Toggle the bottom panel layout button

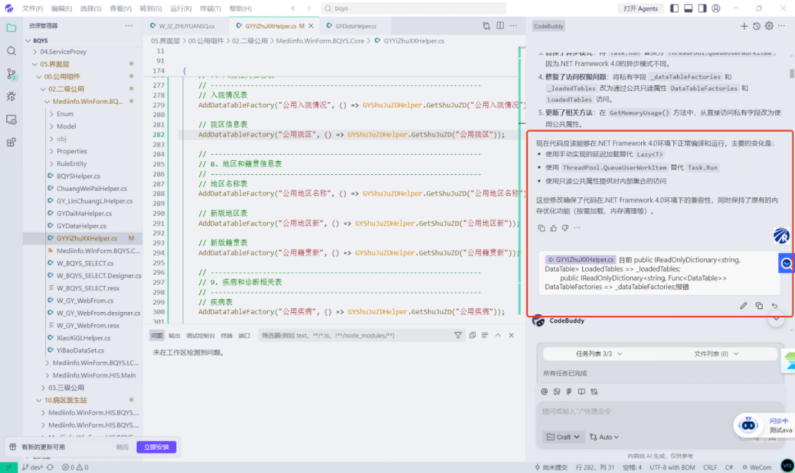[x=688, y=8]
